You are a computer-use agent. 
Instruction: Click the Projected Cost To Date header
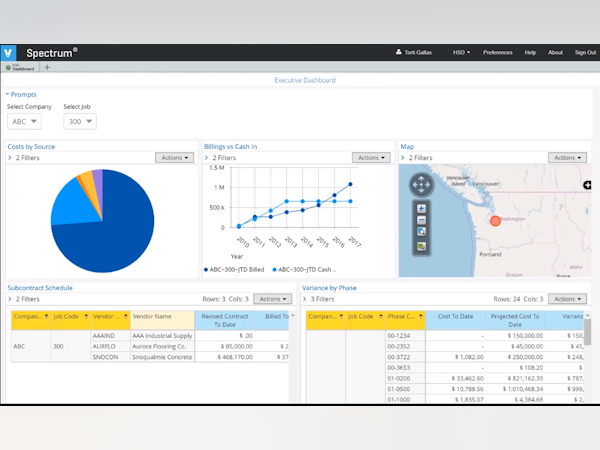coord(515,320)
